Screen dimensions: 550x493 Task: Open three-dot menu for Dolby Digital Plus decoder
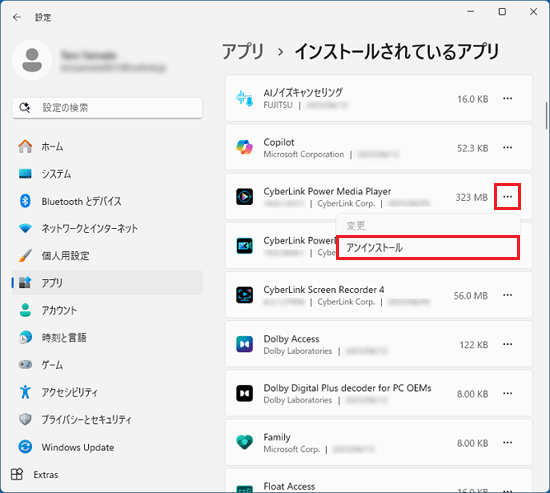click(508, 393)
